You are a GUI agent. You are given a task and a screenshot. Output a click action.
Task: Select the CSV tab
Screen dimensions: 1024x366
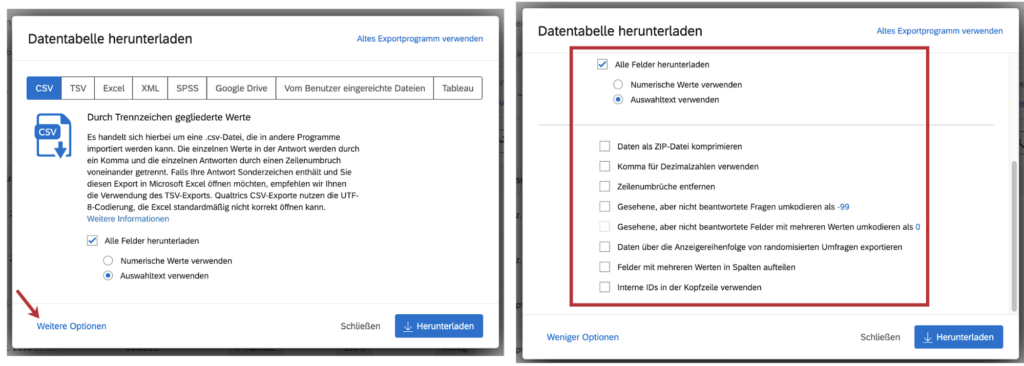(x=44, y=88)
